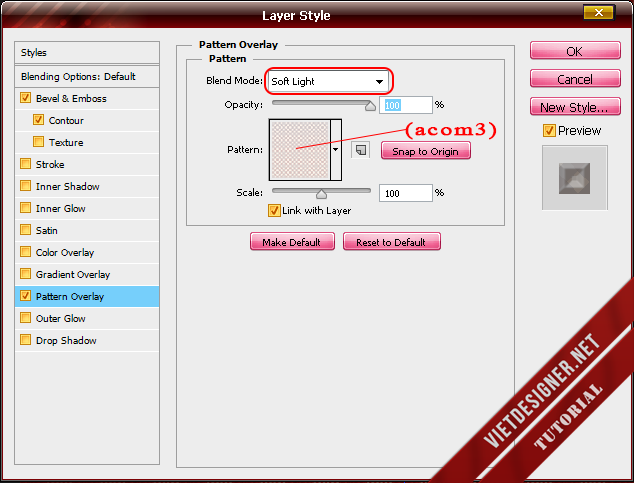Click Snap to Origin

(x=426, y=151)
